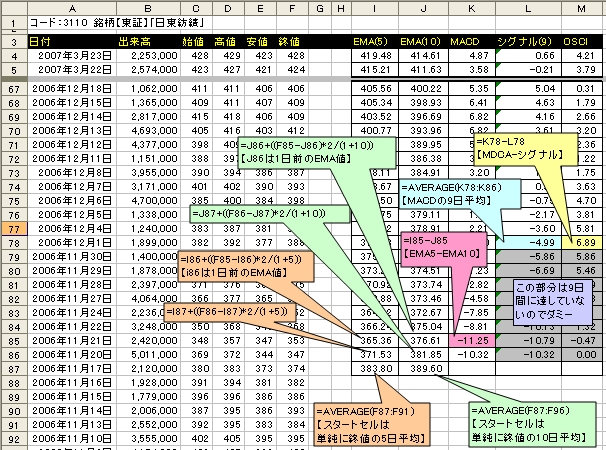This screenshot has height=450, width=606.
Task: Click green callout '=AVERAGE(F87:F96)'
Action: [x=532, y=424]
